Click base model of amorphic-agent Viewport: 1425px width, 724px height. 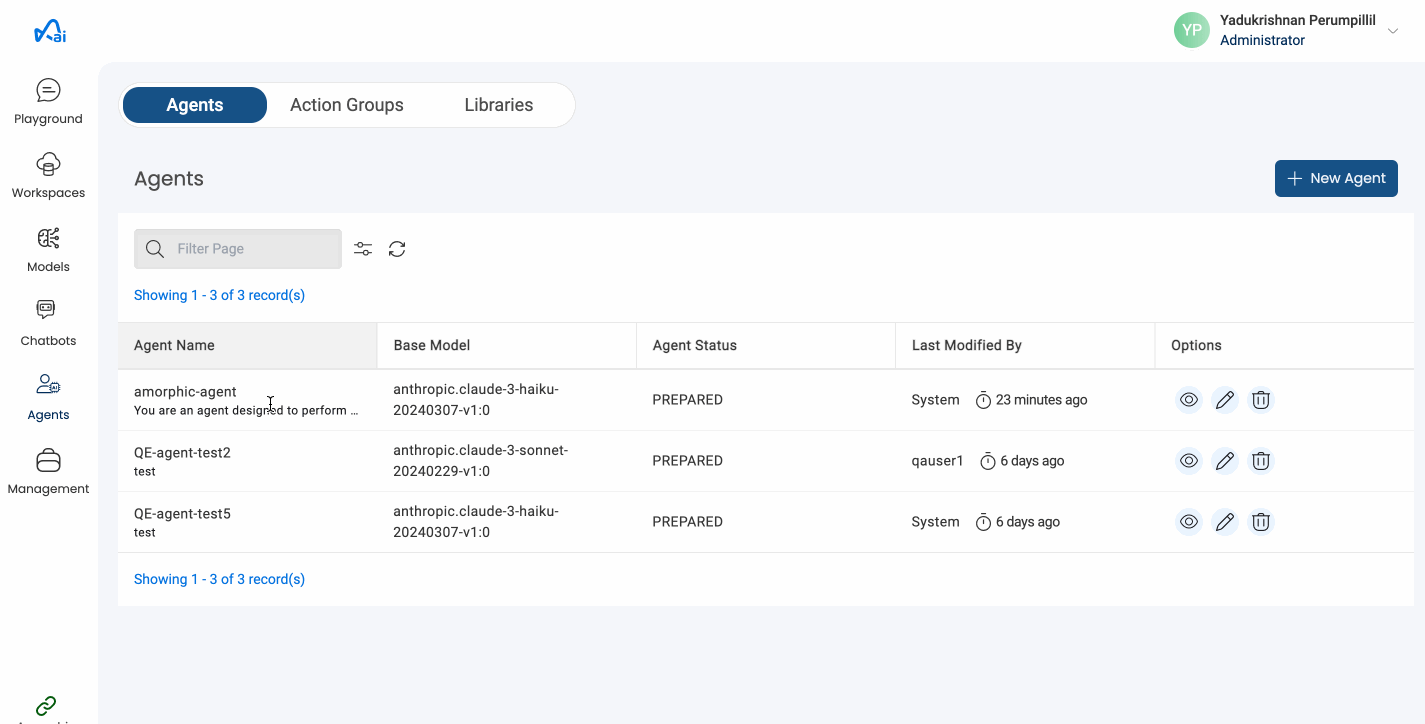point(476,400)
